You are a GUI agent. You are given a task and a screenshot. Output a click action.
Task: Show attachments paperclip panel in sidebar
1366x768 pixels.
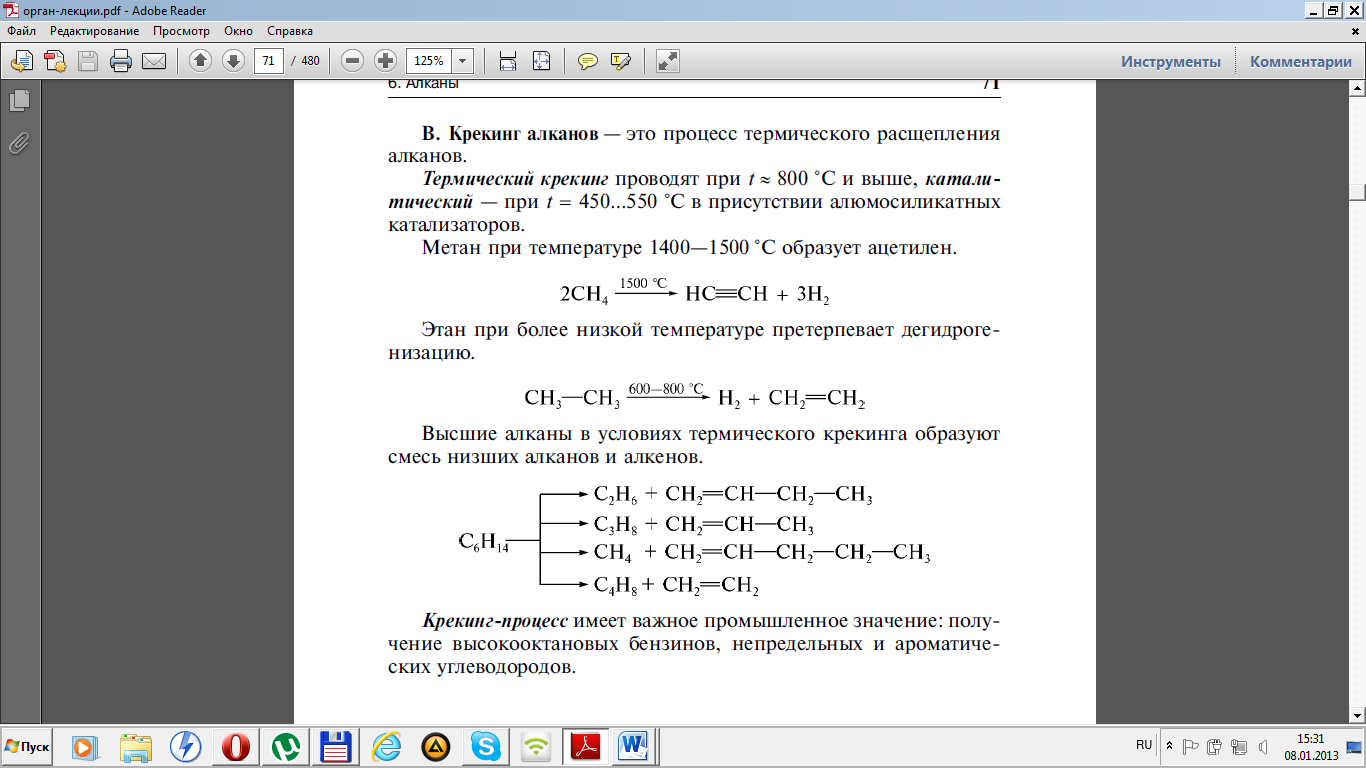[x=19, y=143]
